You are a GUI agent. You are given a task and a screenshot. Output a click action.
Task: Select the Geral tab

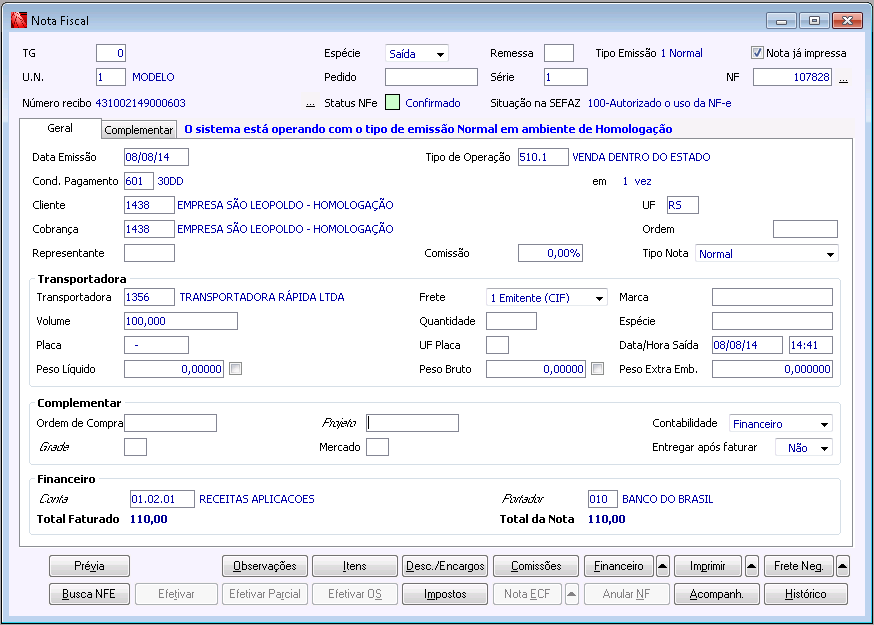point(60,129)
